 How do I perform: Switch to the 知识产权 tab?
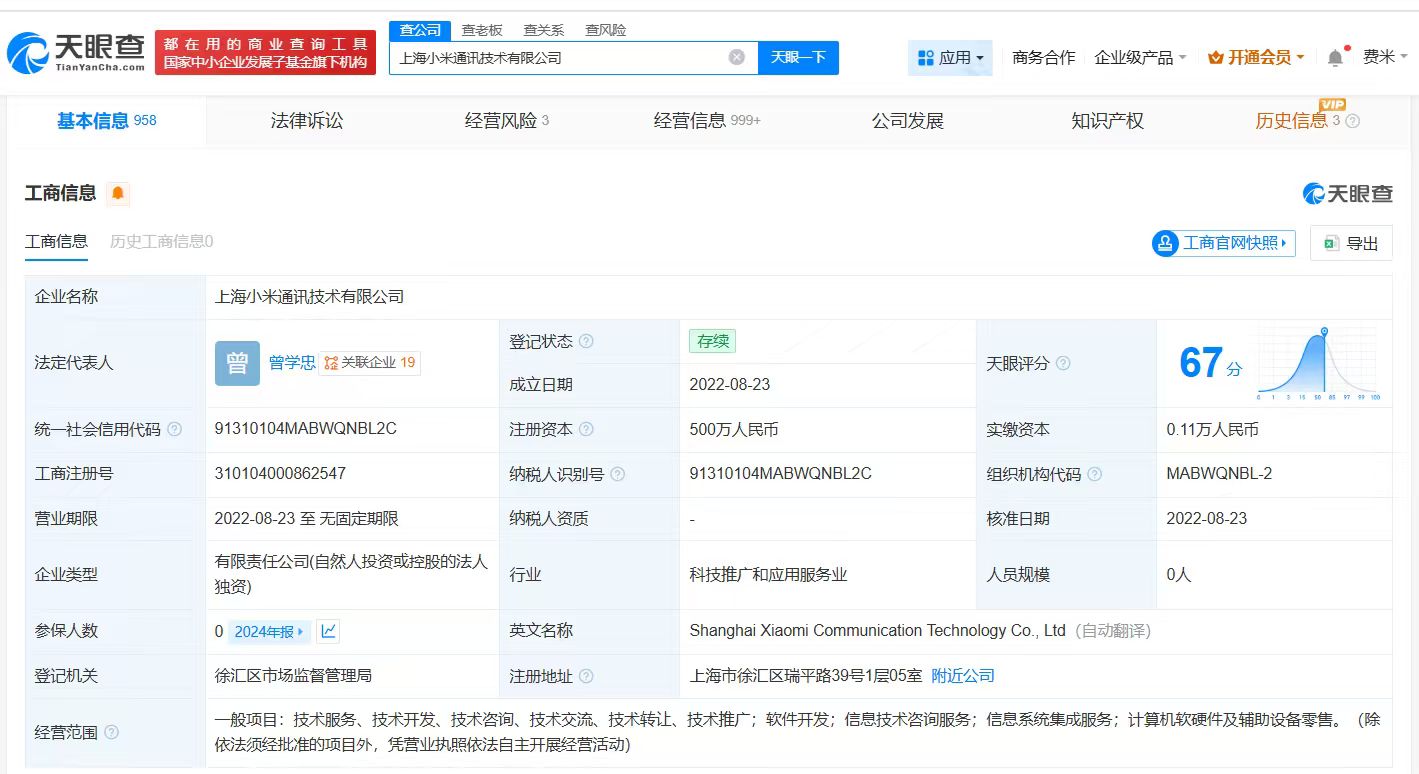pos(1107,121)
